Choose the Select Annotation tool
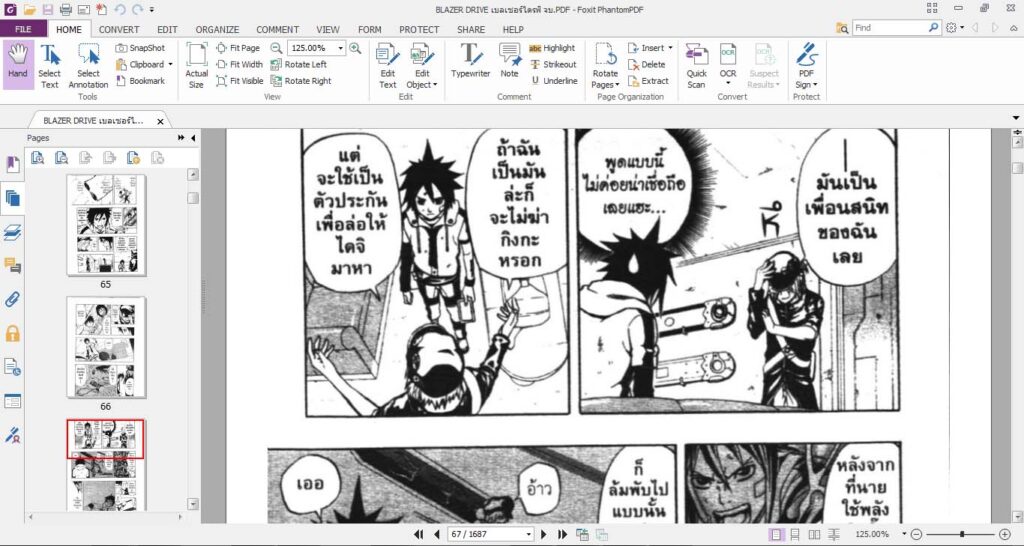The image size is (1024, 546). pyautogui.click(x=88, y=66)
